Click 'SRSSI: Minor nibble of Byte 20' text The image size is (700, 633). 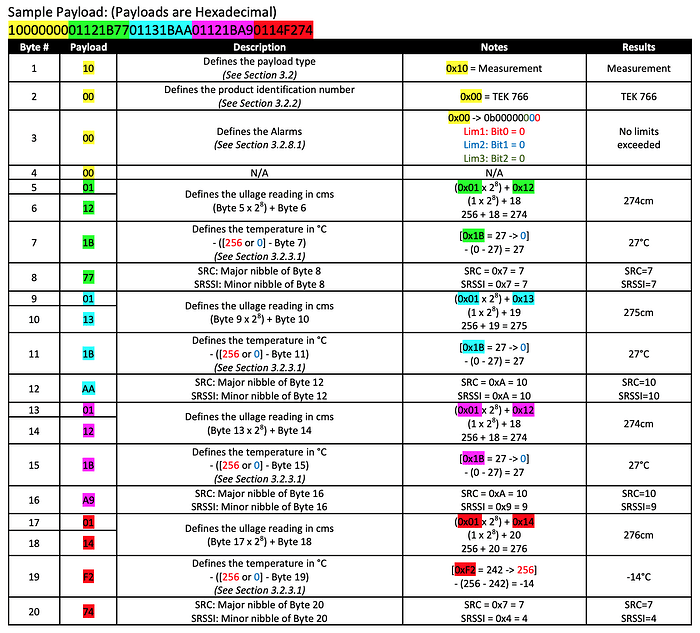click(x=259, y=618)
